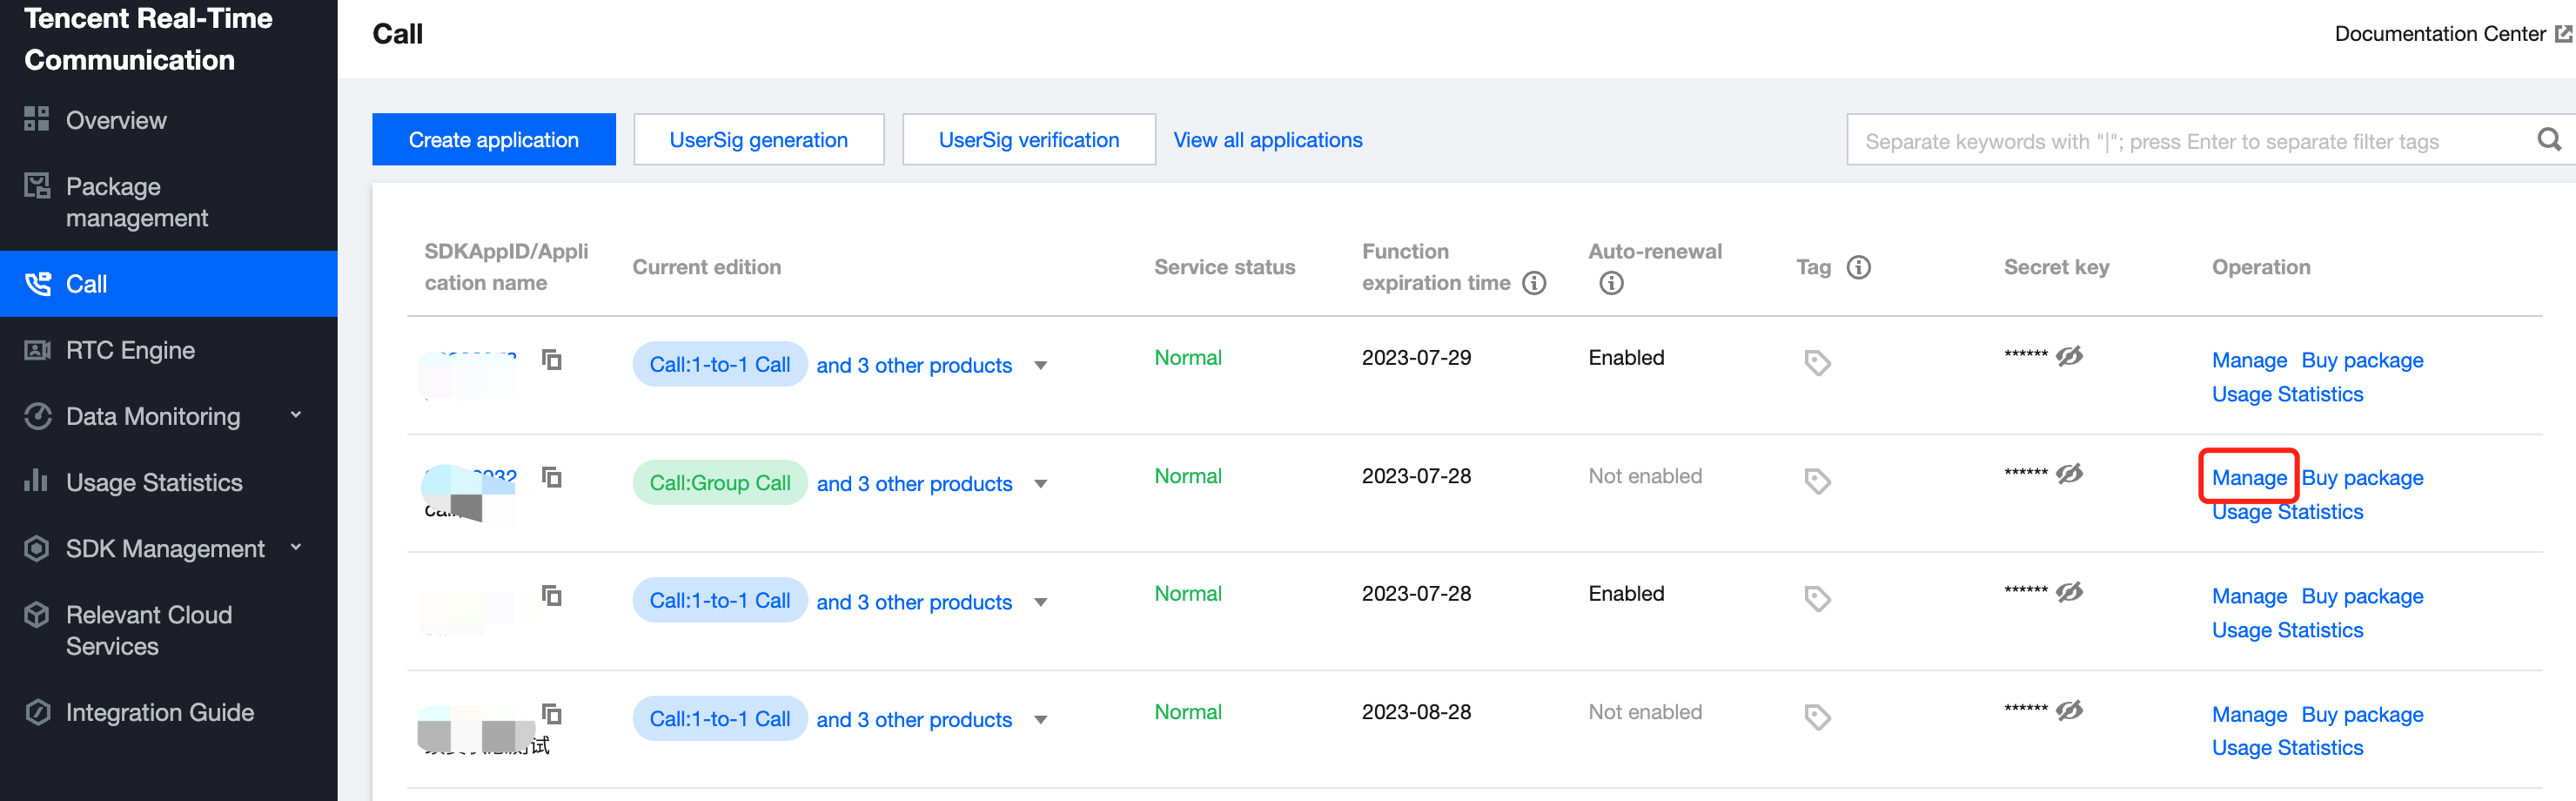
Task: Open Usage Statistics for third row
Action: [x=2287, y=630]
